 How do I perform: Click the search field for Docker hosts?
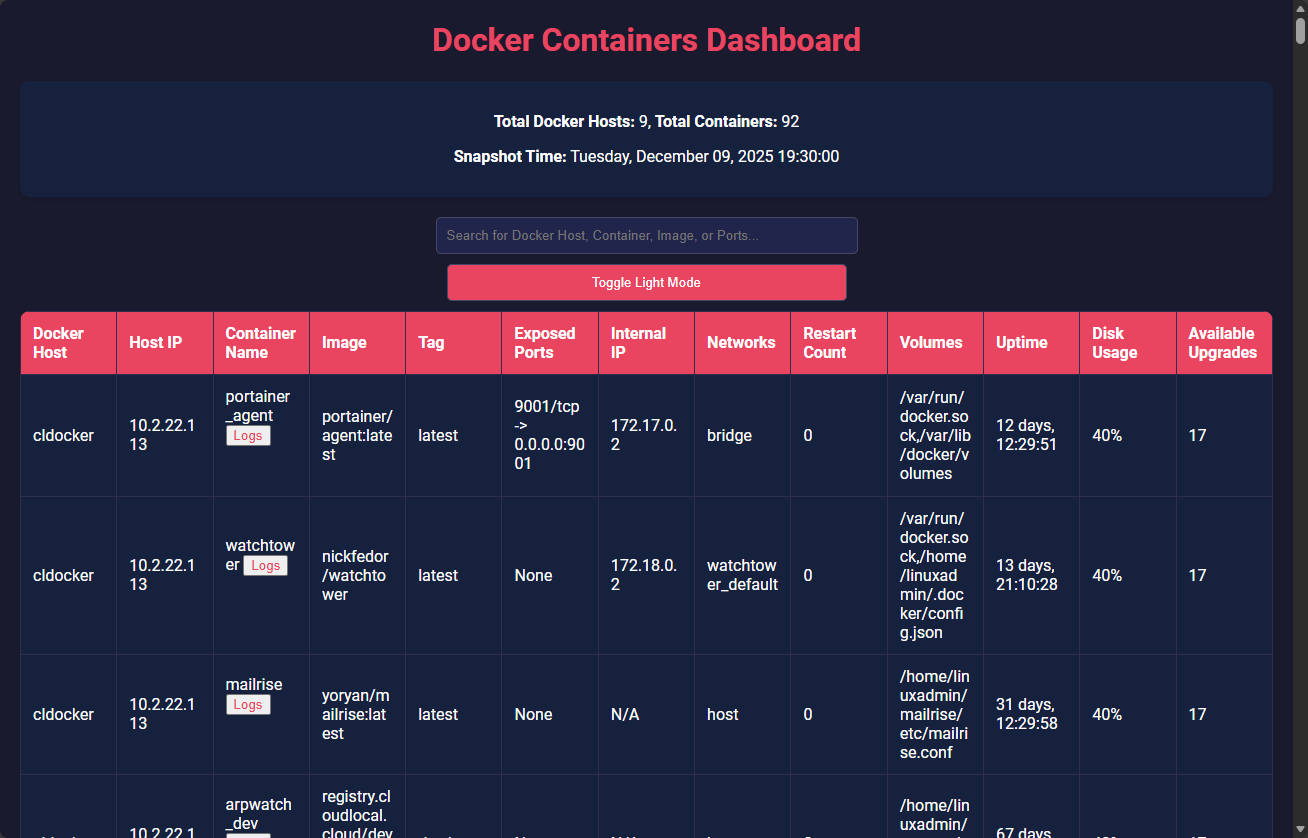[646, 235]
